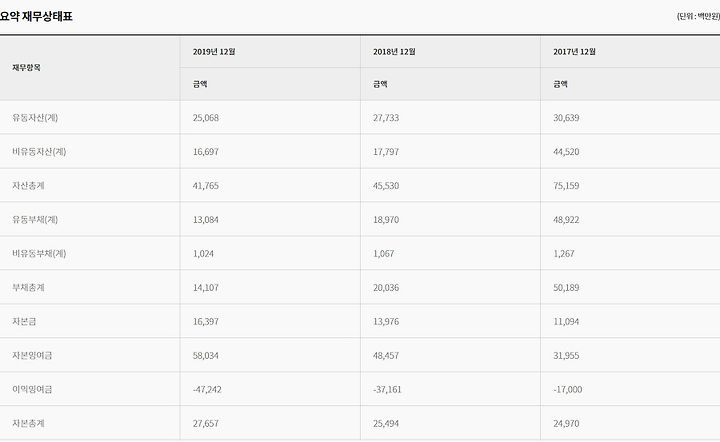Screen dimensions: 720x442
Task: Click the 자본잉여금 row label
Action: click(32, 356)
